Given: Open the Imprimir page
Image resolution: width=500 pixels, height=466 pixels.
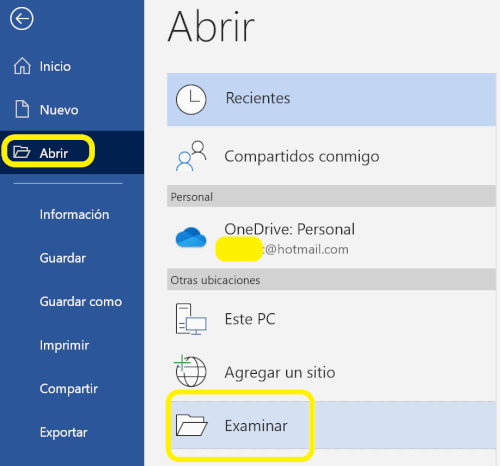Looking at the screenshot, I should 72,345.
